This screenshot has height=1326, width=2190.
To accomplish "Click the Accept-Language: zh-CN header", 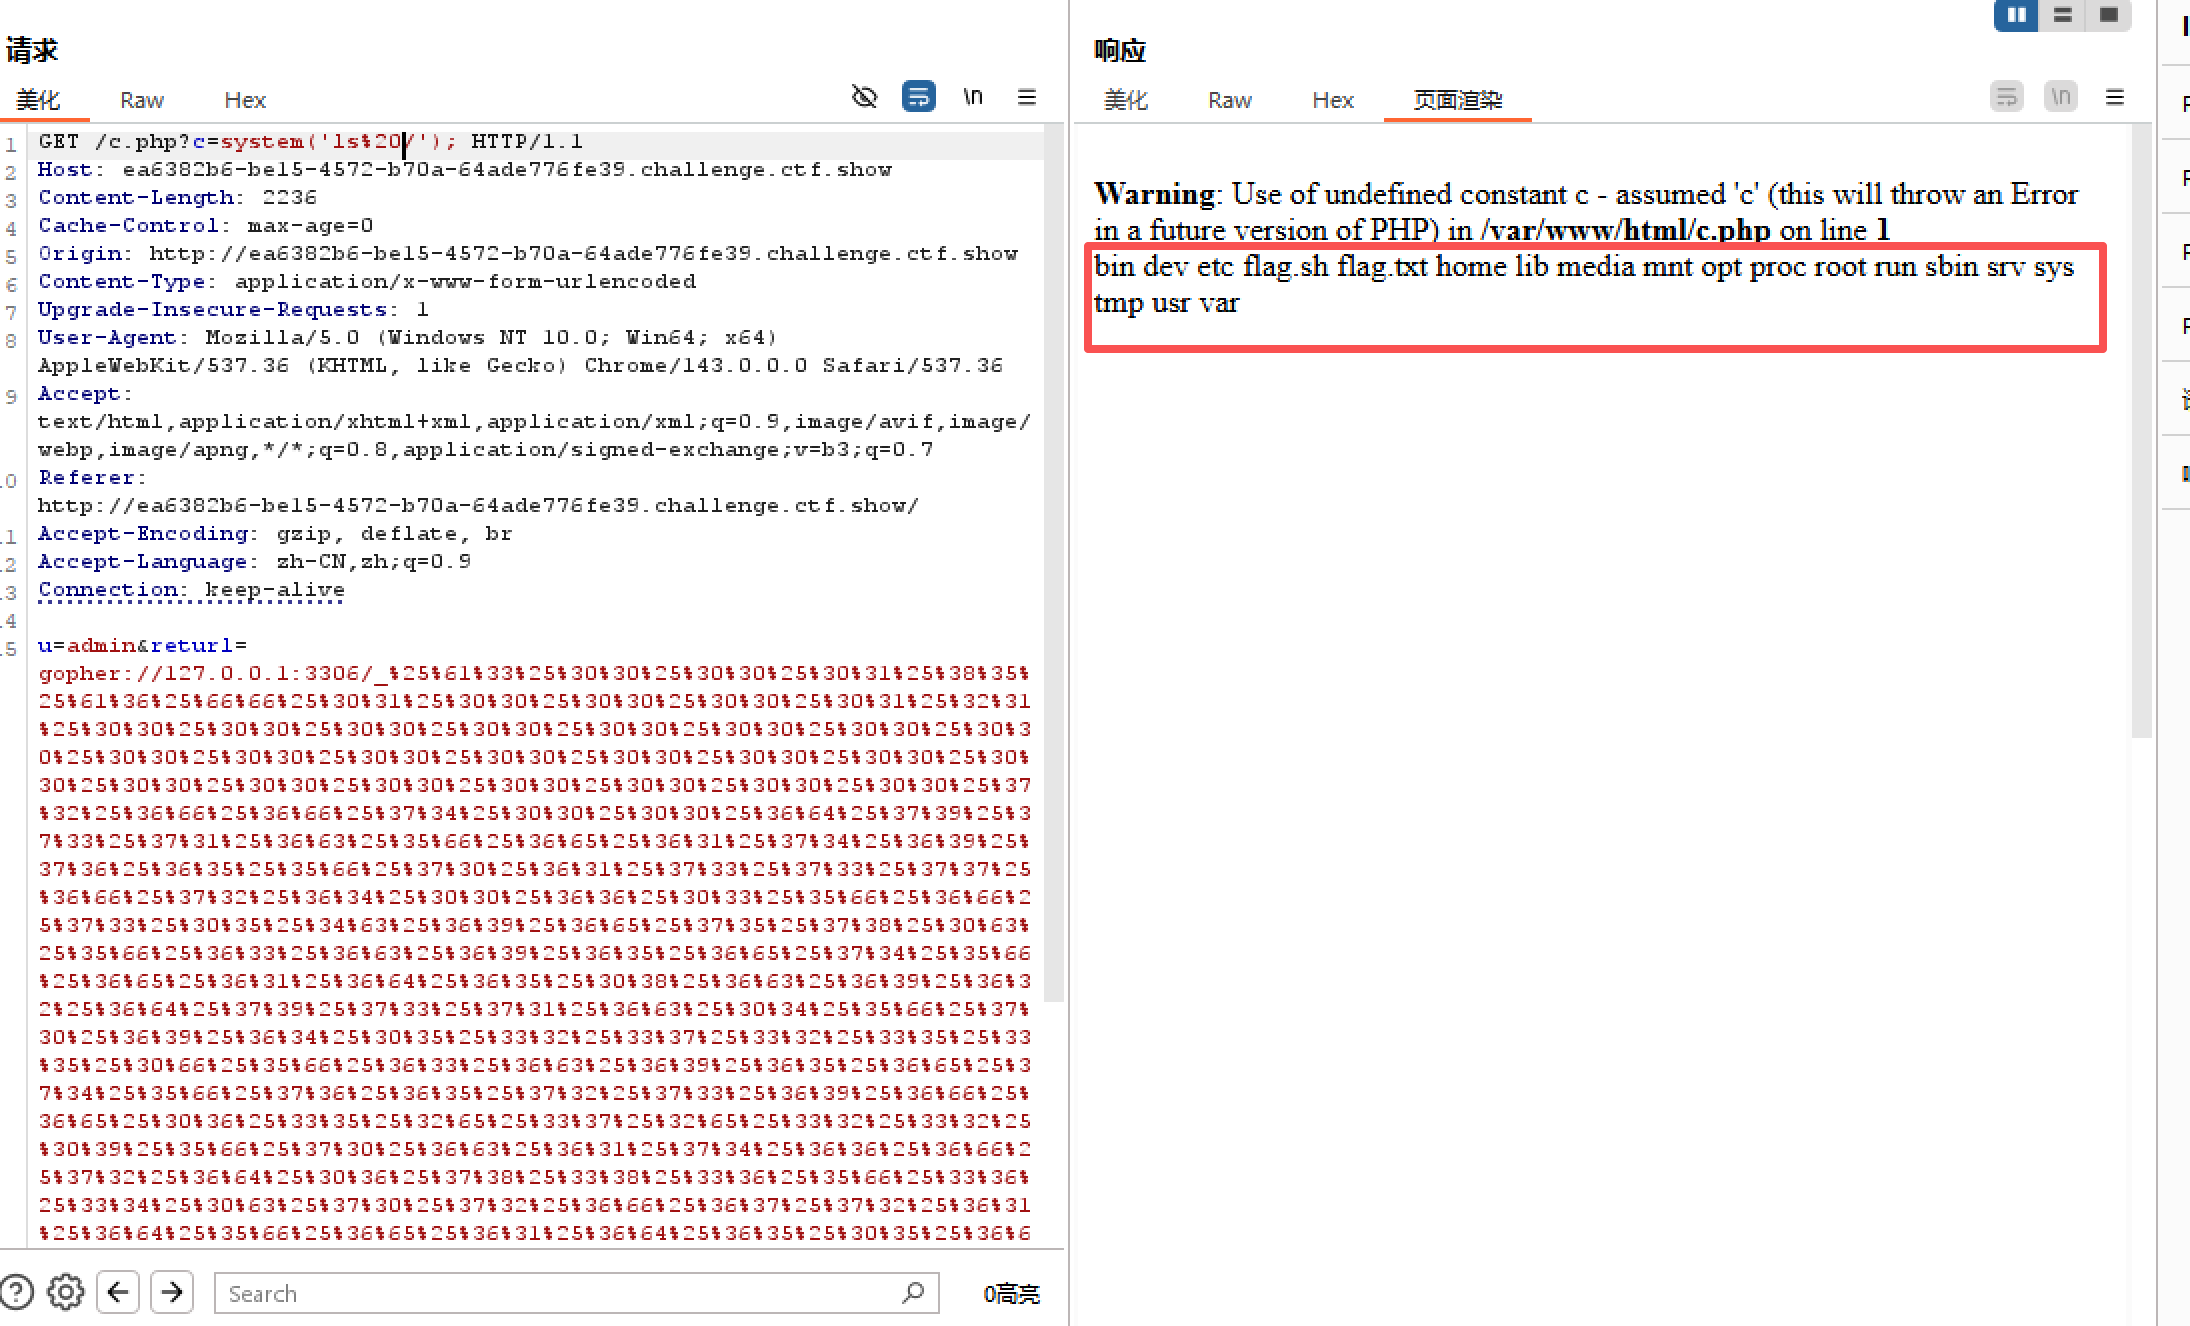I will (254, 562).
